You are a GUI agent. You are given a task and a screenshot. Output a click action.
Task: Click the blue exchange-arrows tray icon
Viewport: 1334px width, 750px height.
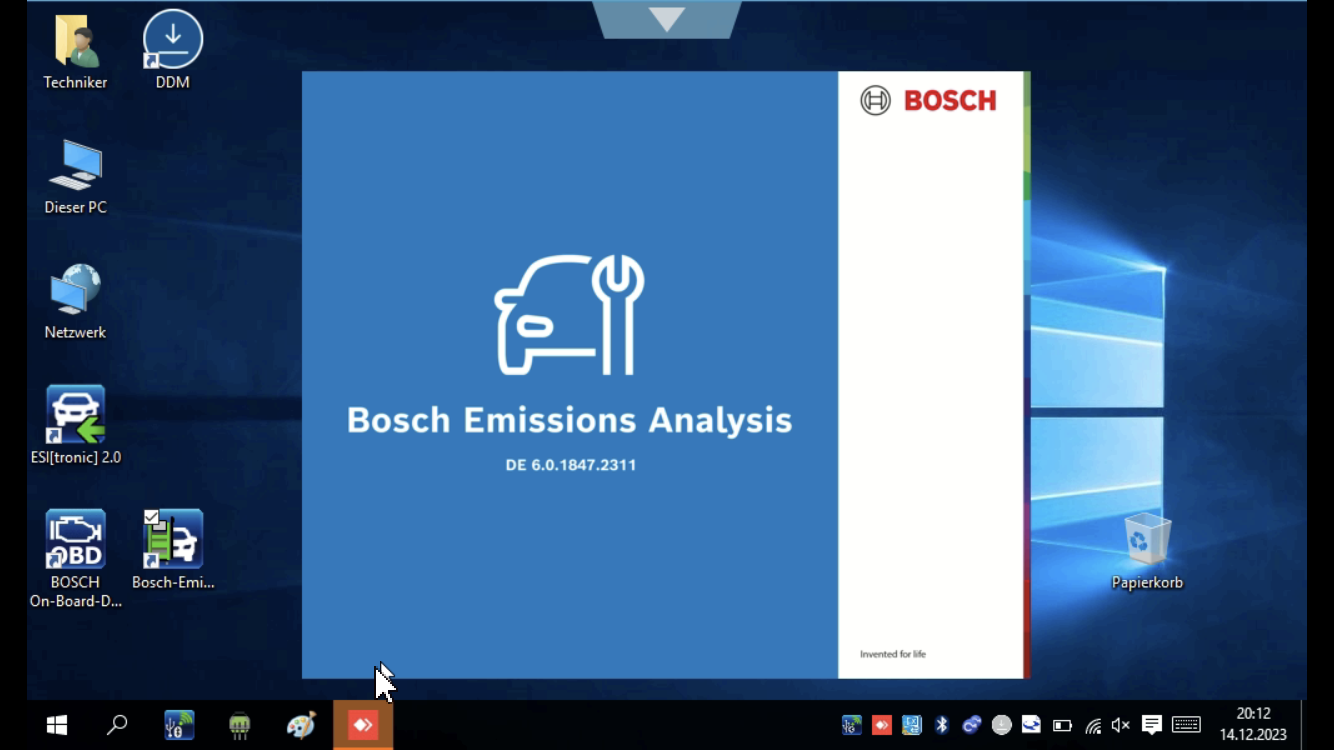912,725
